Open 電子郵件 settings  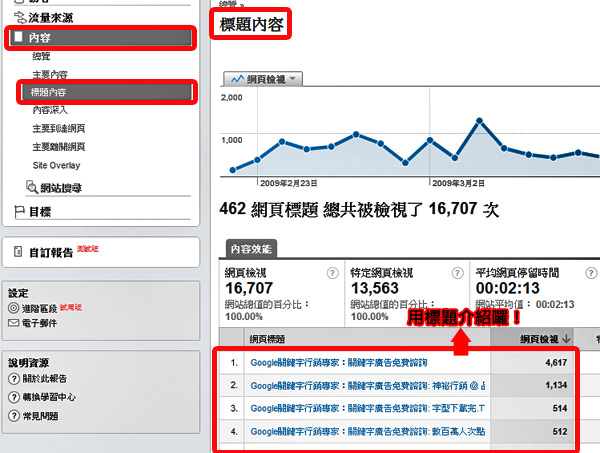click(39, 323)
